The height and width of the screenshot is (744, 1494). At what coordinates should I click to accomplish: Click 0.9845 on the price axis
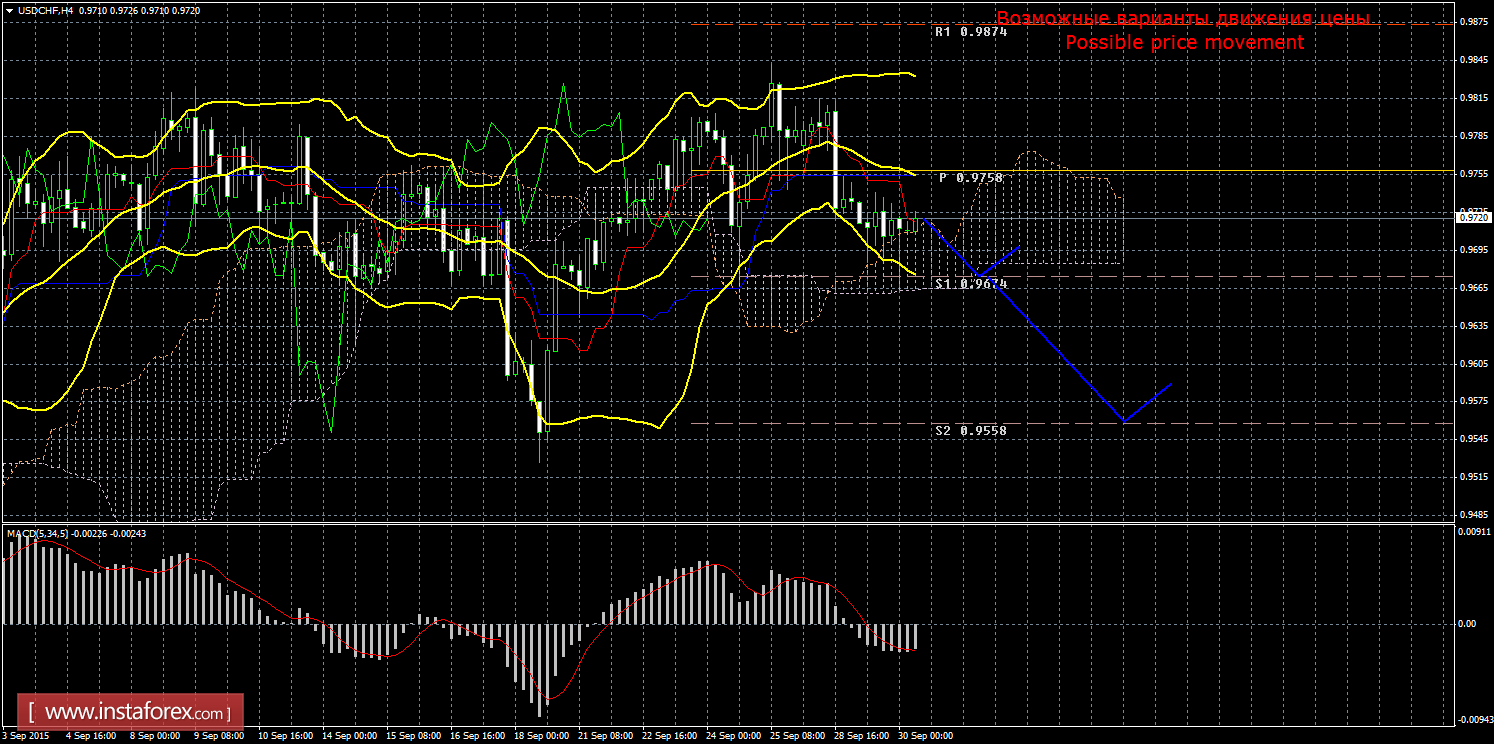(1472, 59)
